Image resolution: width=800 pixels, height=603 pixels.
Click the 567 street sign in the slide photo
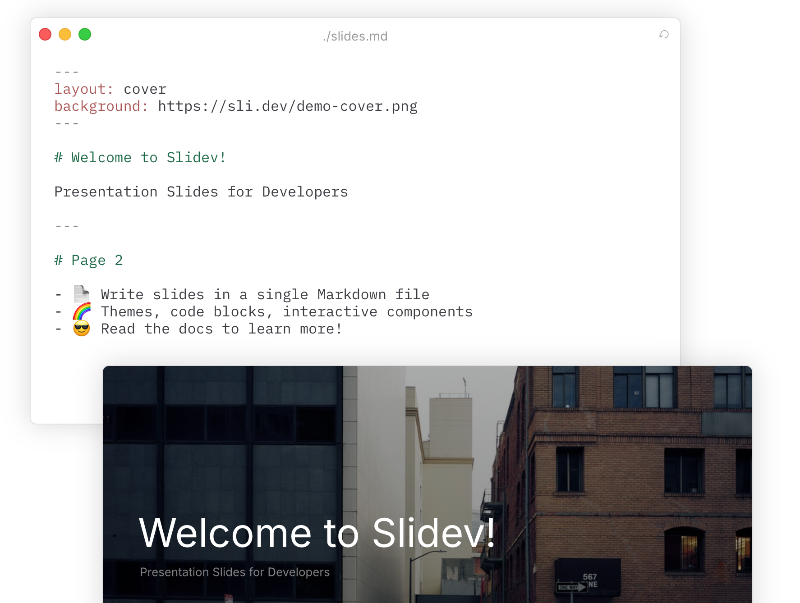[x=588, y=578]
